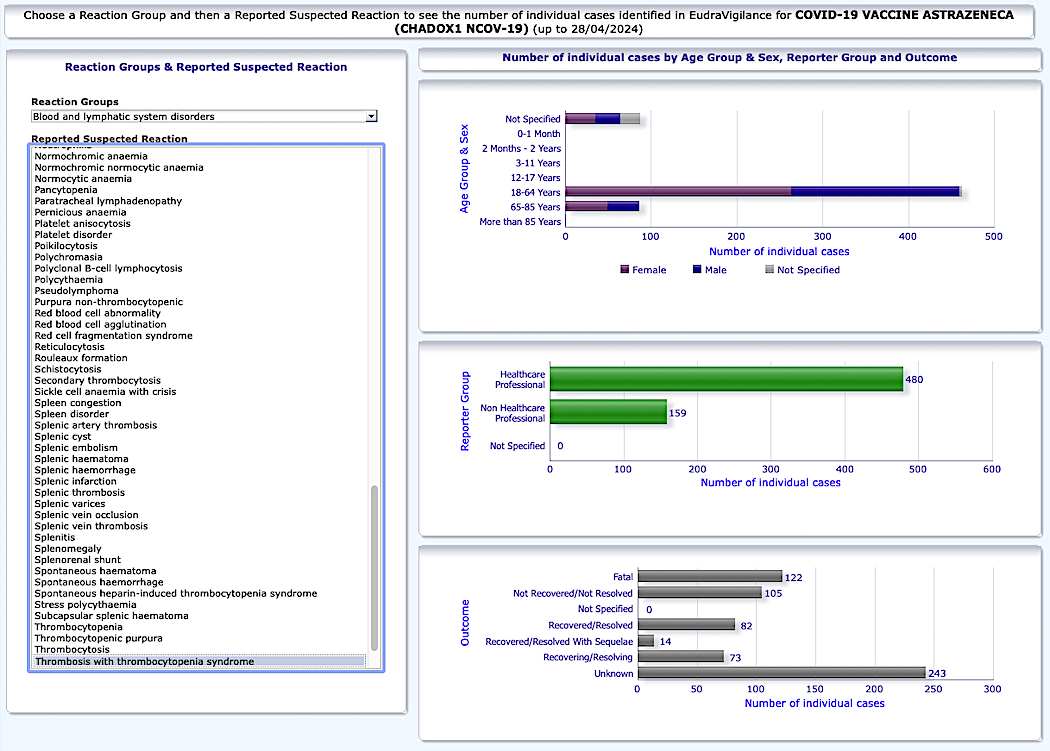Image resolution: width=1050 pixels, height=751 pixels.
Task: Select 'Normochromic anaemia' list entry
Action: [91, 156]
